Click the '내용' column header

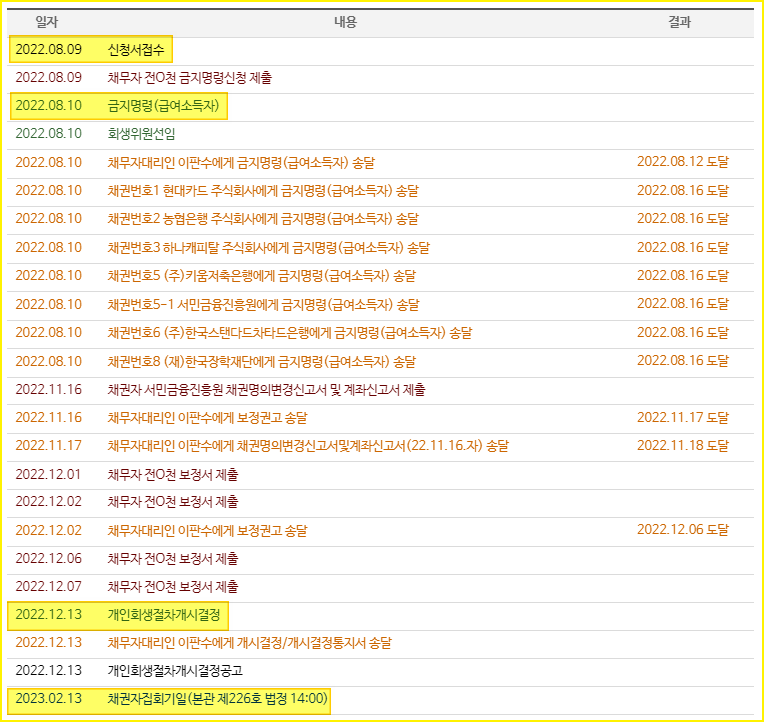[345, 22]
